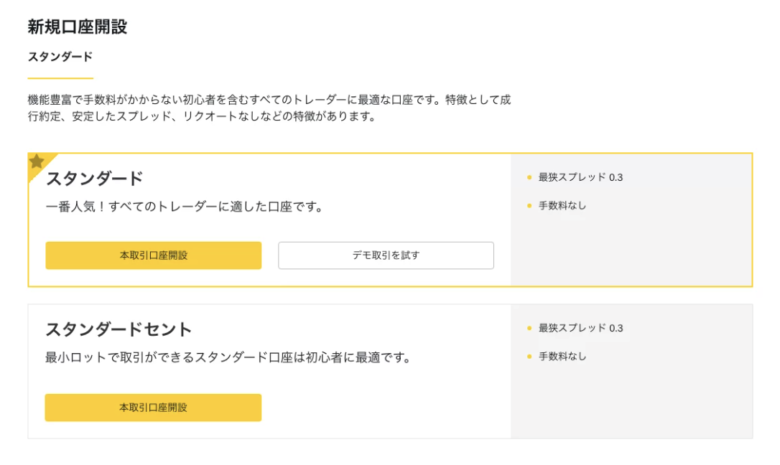The height and width of the screenshot is (465, 780).
Task: Click デモ取引を試す button
Action: pos(386,255)
